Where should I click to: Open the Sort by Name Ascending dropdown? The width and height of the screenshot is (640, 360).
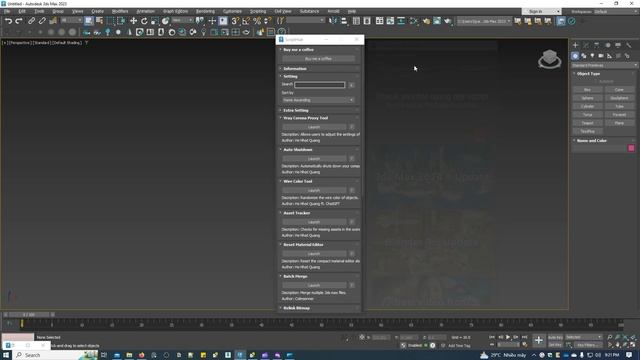coord(318,100)
